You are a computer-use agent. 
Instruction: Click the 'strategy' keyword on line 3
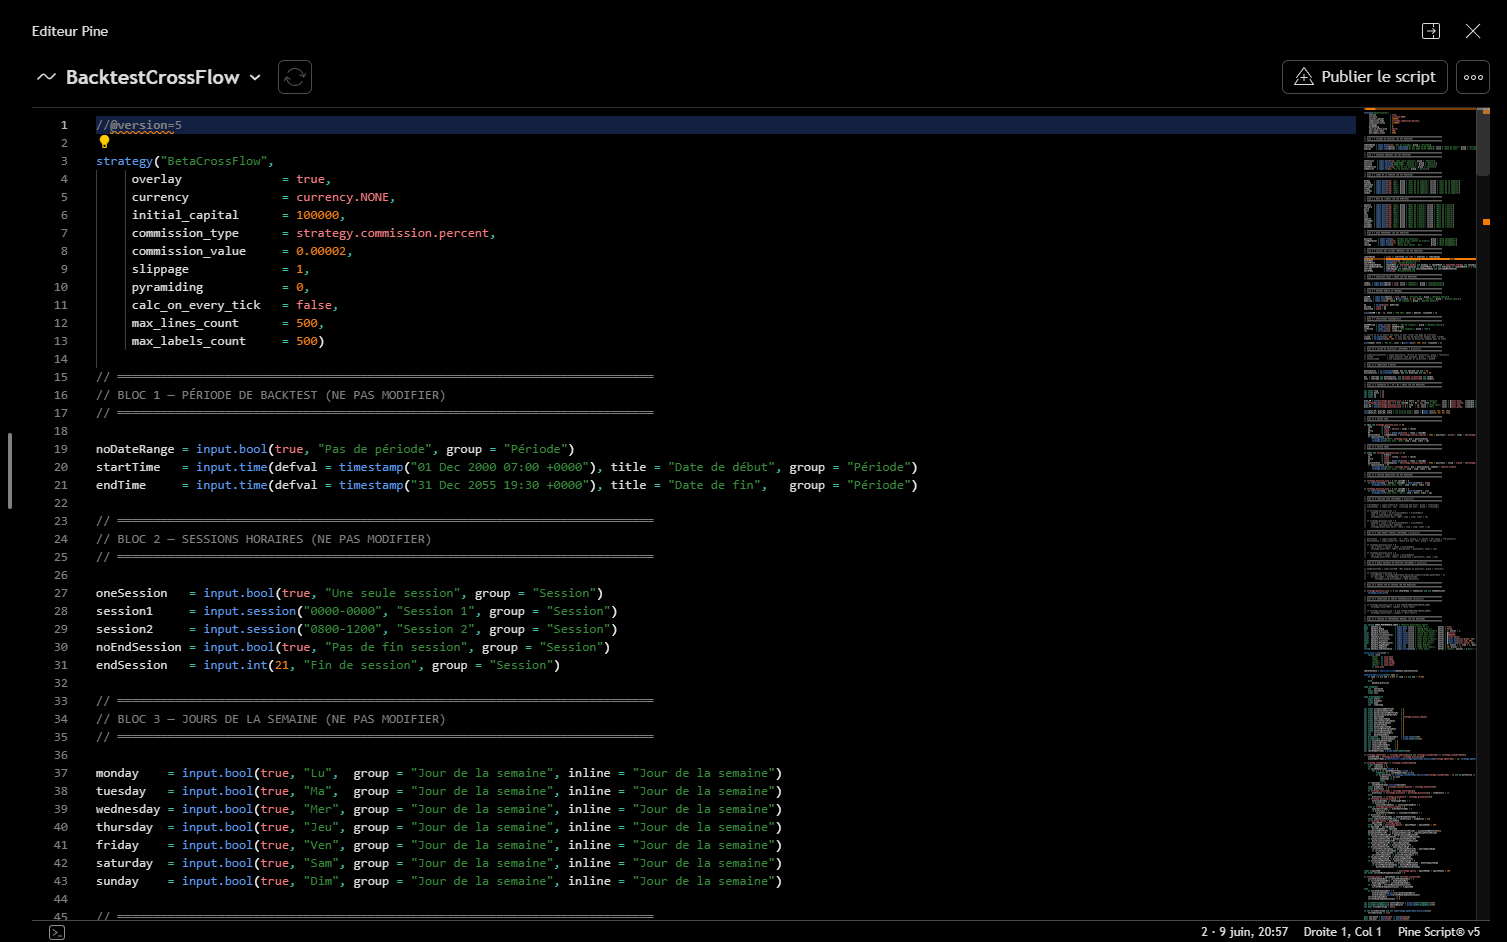pyautogui.click(x=124, y=161)
